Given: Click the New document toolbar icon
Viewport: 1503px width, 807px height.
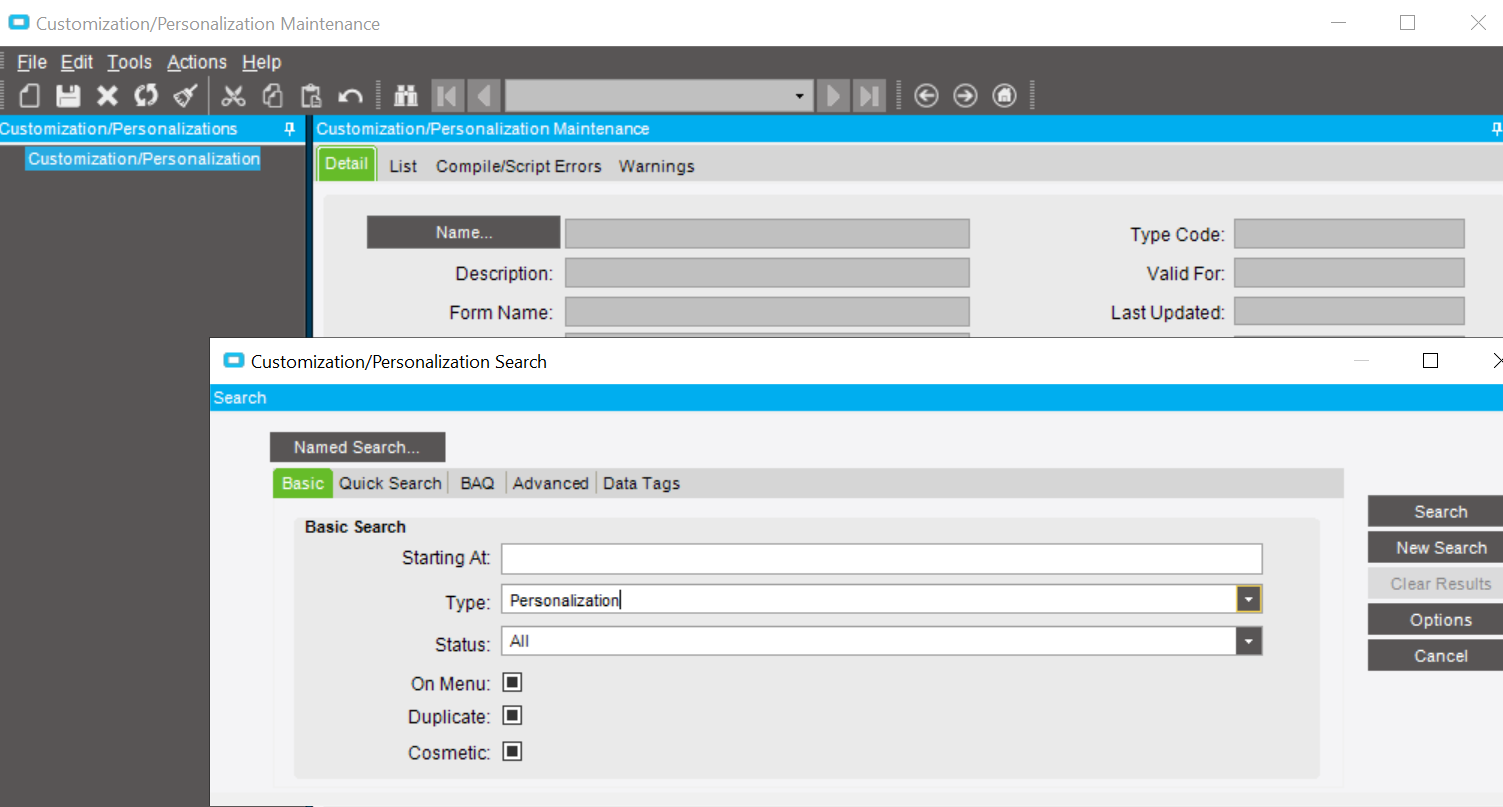Looking at the screenshot, I should point(30,96).
